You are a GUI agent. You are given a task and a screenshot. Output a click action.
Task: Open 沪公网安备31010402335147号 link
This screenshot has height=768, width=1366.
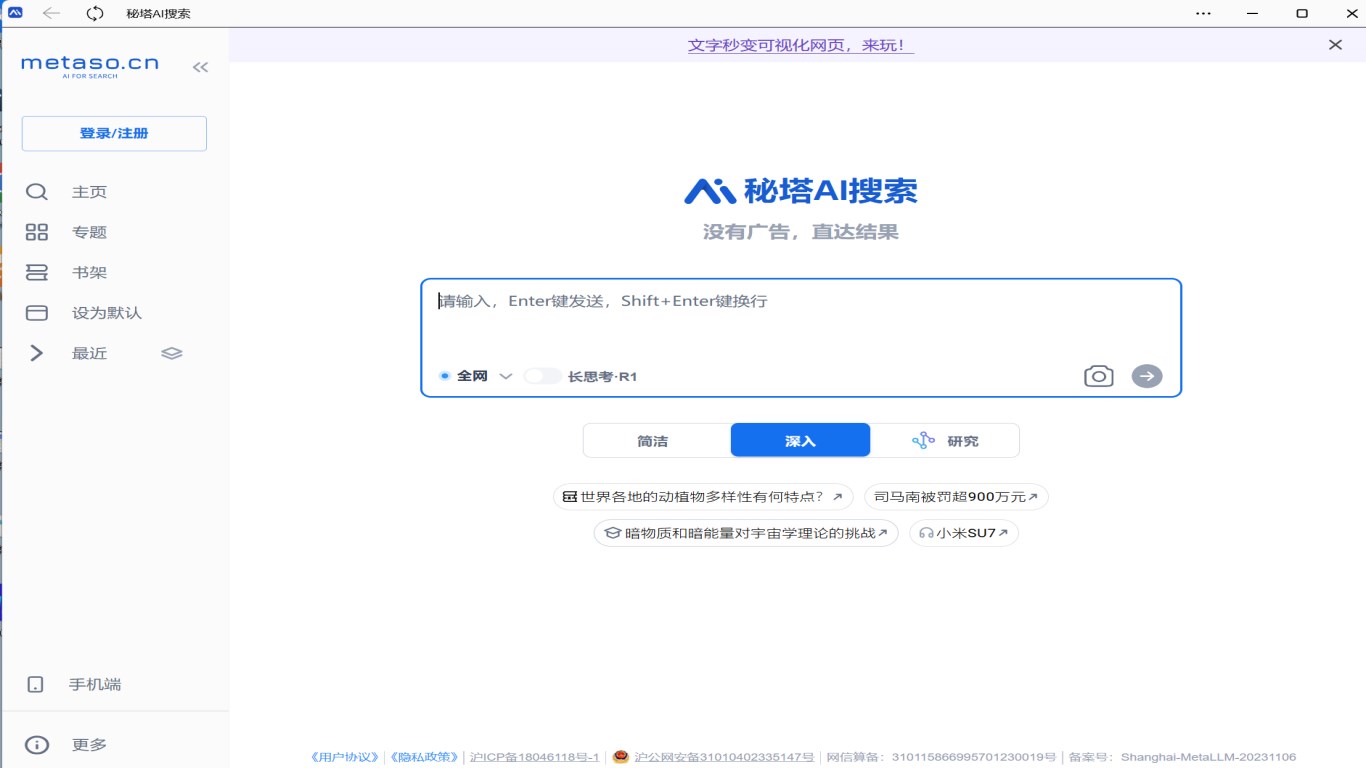pos(724,757)
